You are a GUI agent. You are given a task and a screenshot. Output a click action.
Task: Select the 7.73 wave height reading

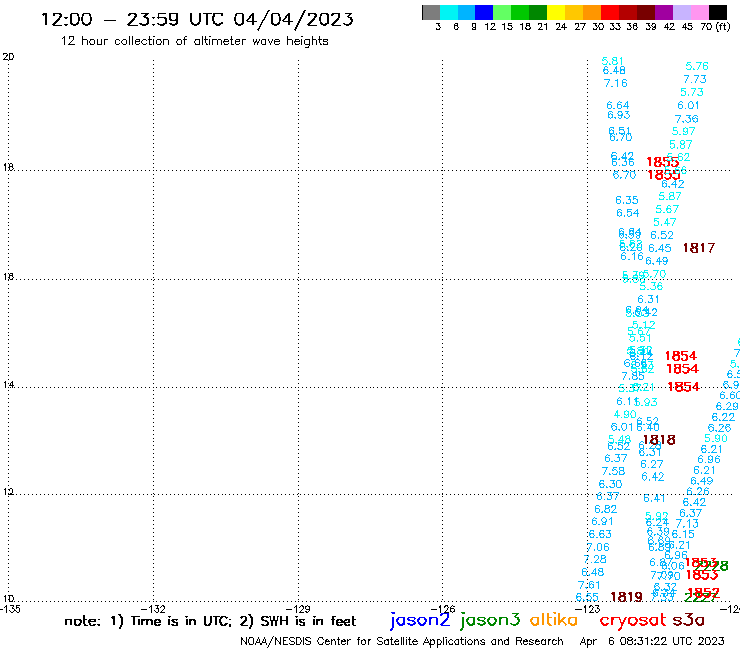695,79
